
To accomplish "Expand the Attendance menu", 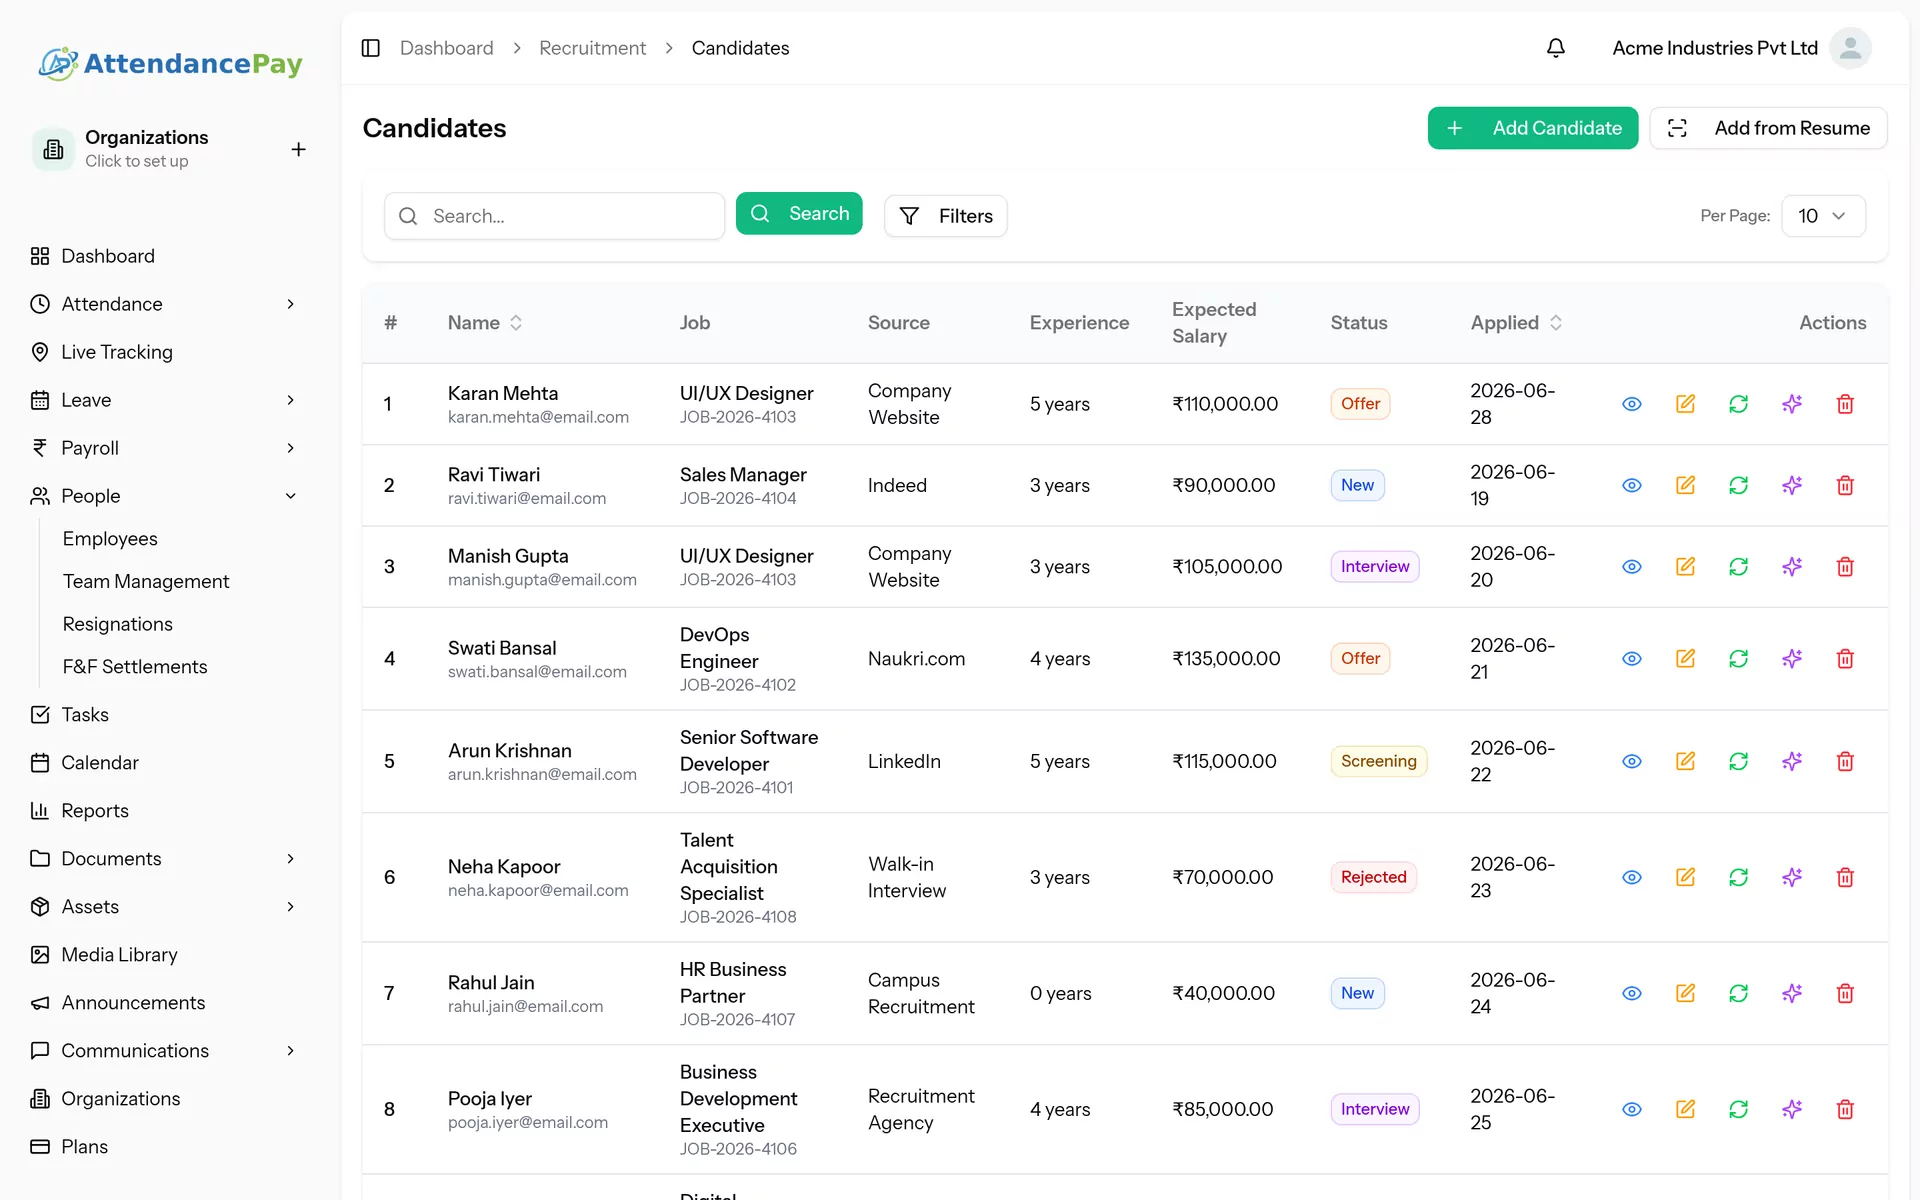I will [165, 304].
